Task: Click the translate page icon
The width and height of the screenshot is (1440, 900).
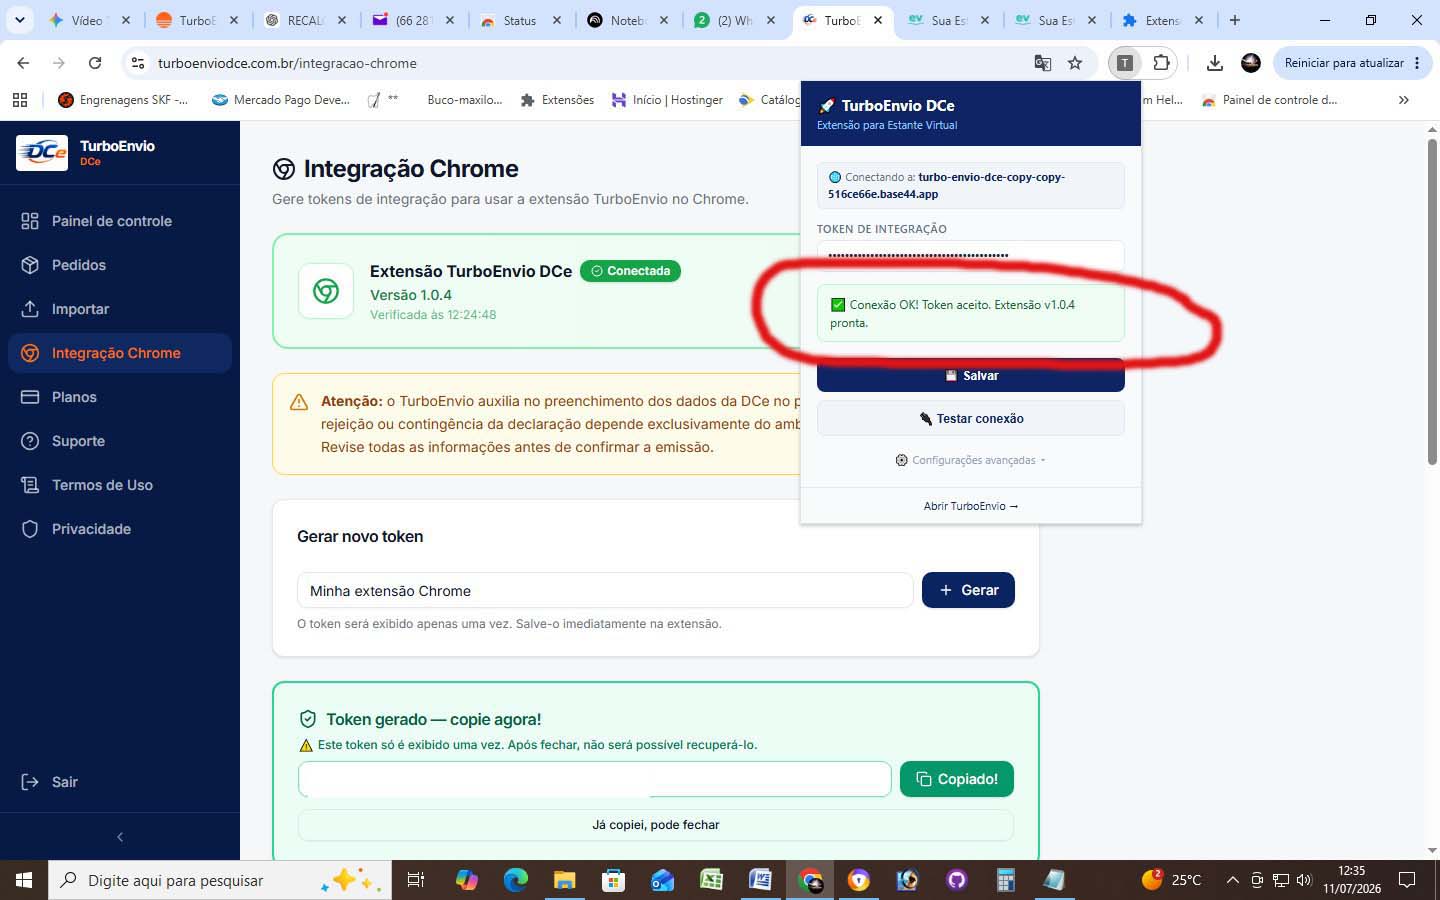Action: pyautogui.click(x=1042, y=63)
